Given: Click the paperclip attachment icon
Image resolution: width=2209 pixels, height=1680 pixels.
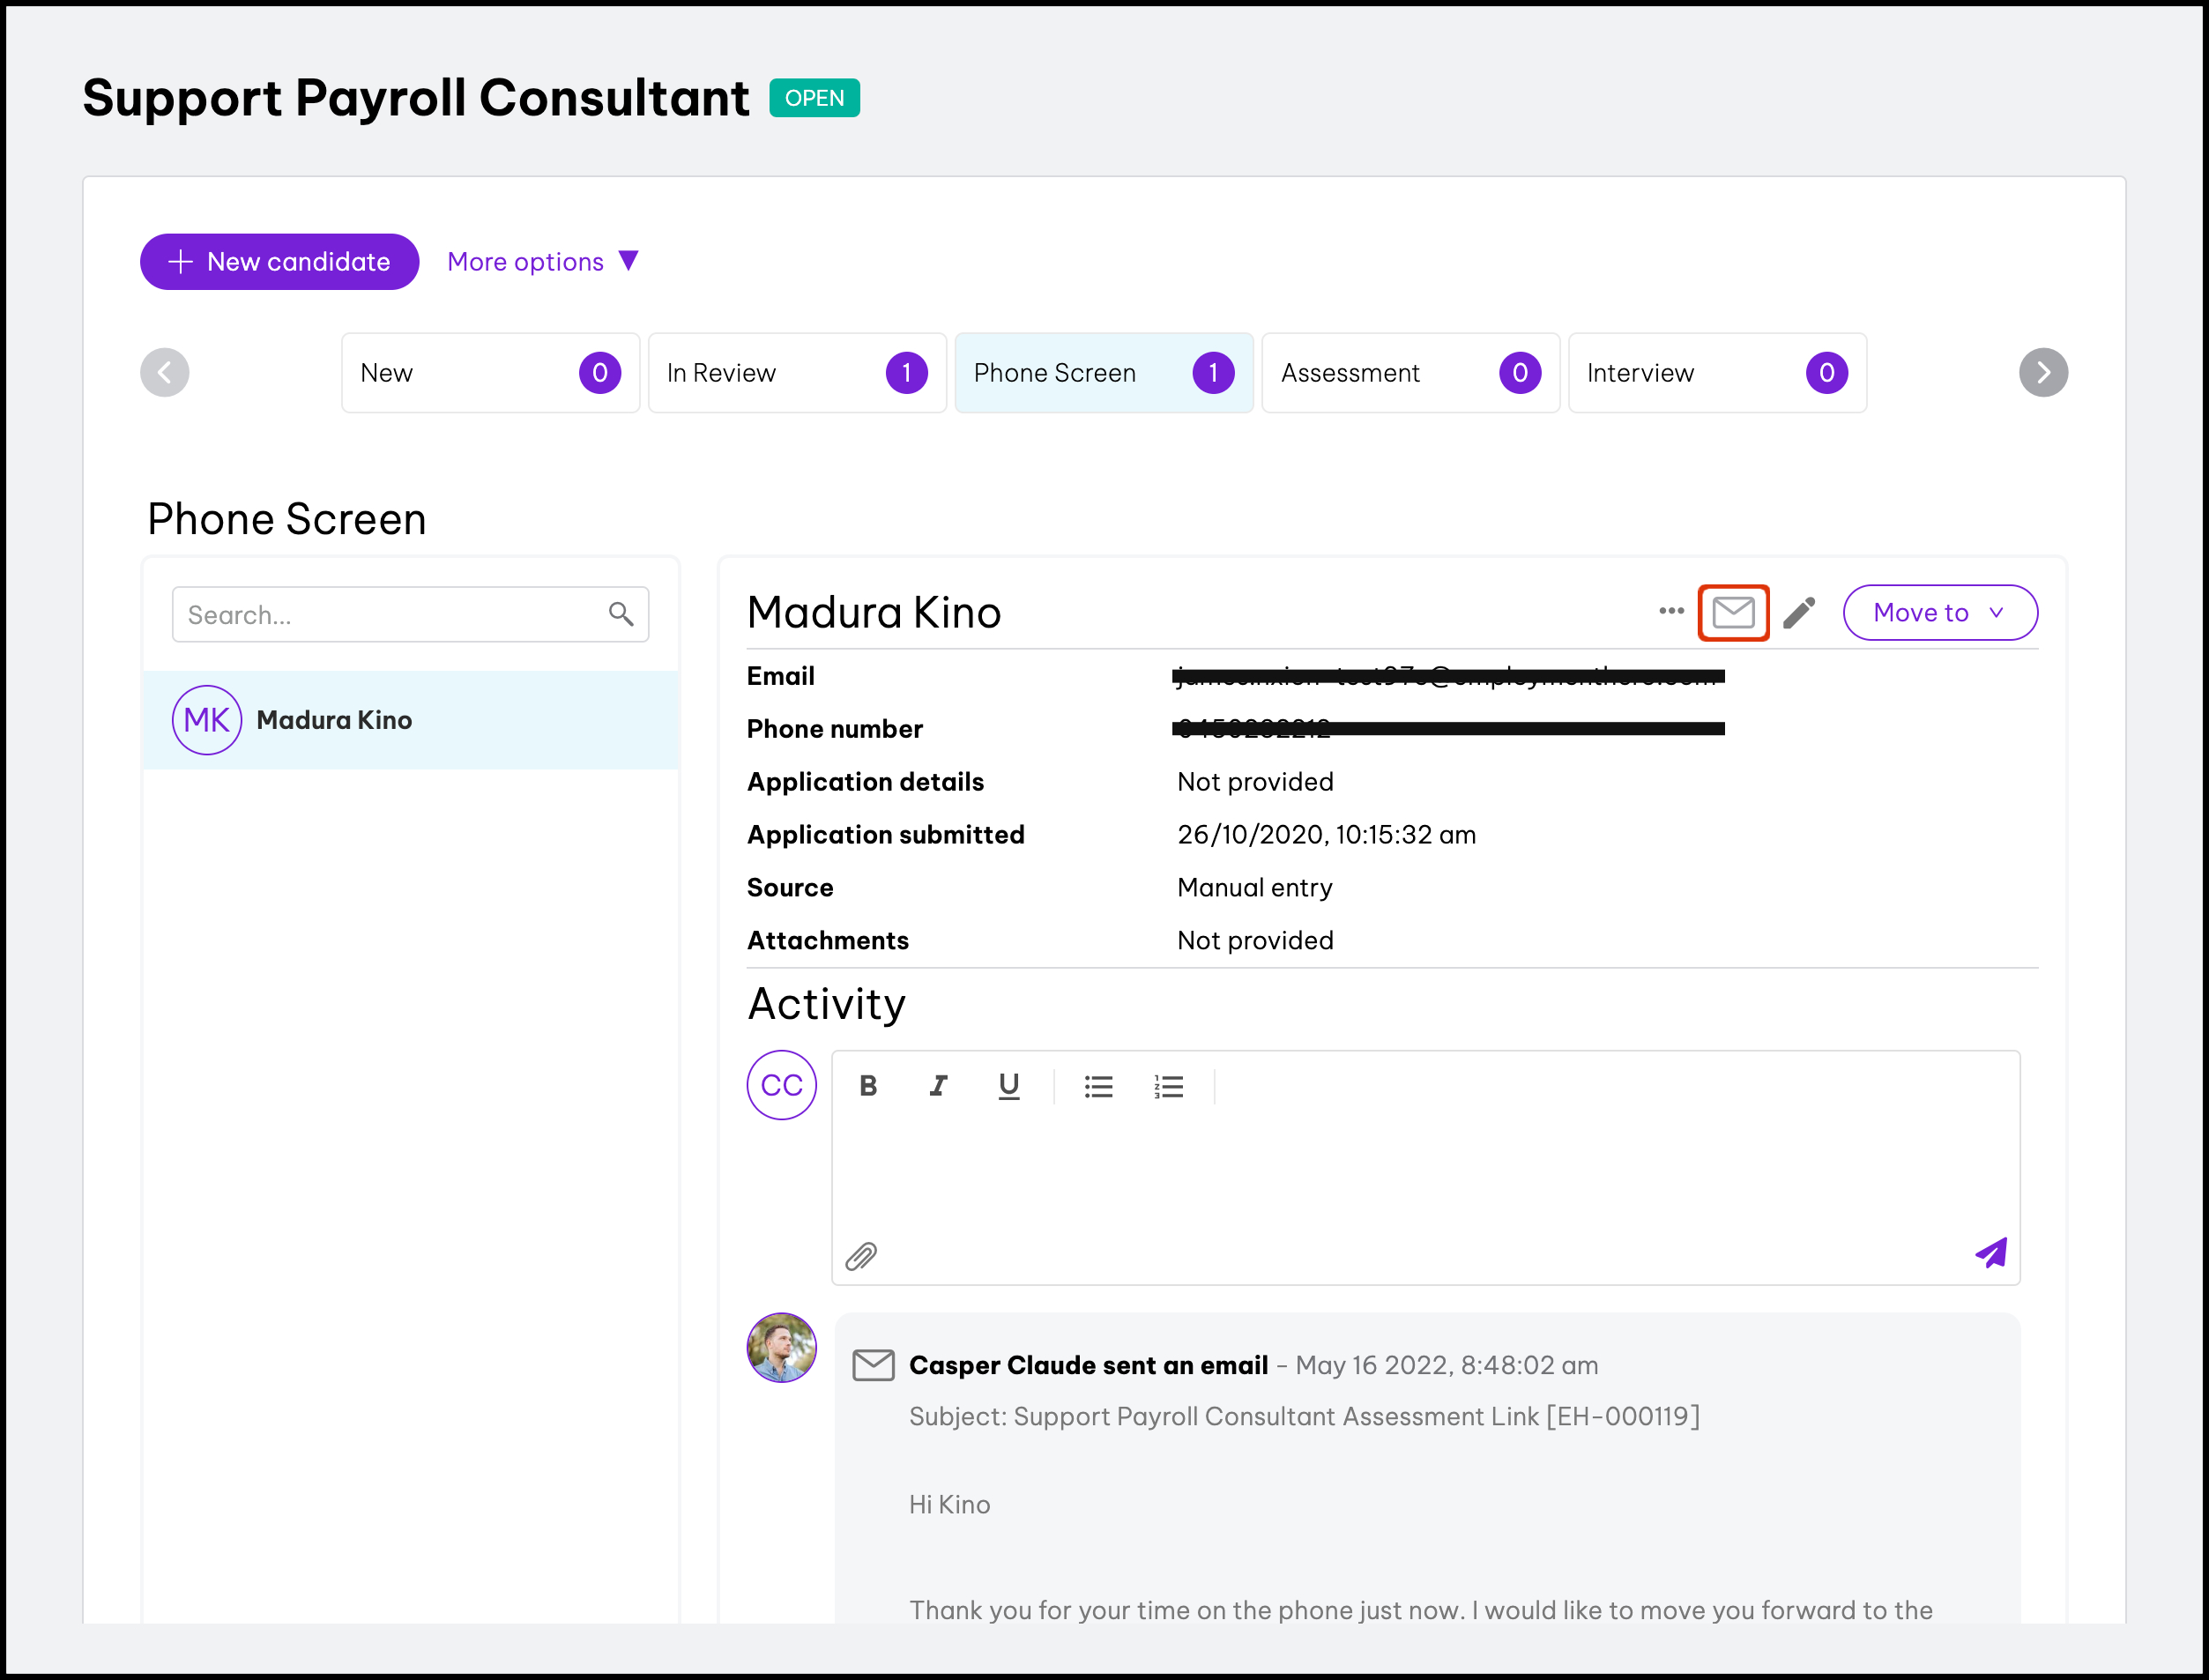Looking at the screenshot, I should pyautogui.click(x=861, y=1256).
